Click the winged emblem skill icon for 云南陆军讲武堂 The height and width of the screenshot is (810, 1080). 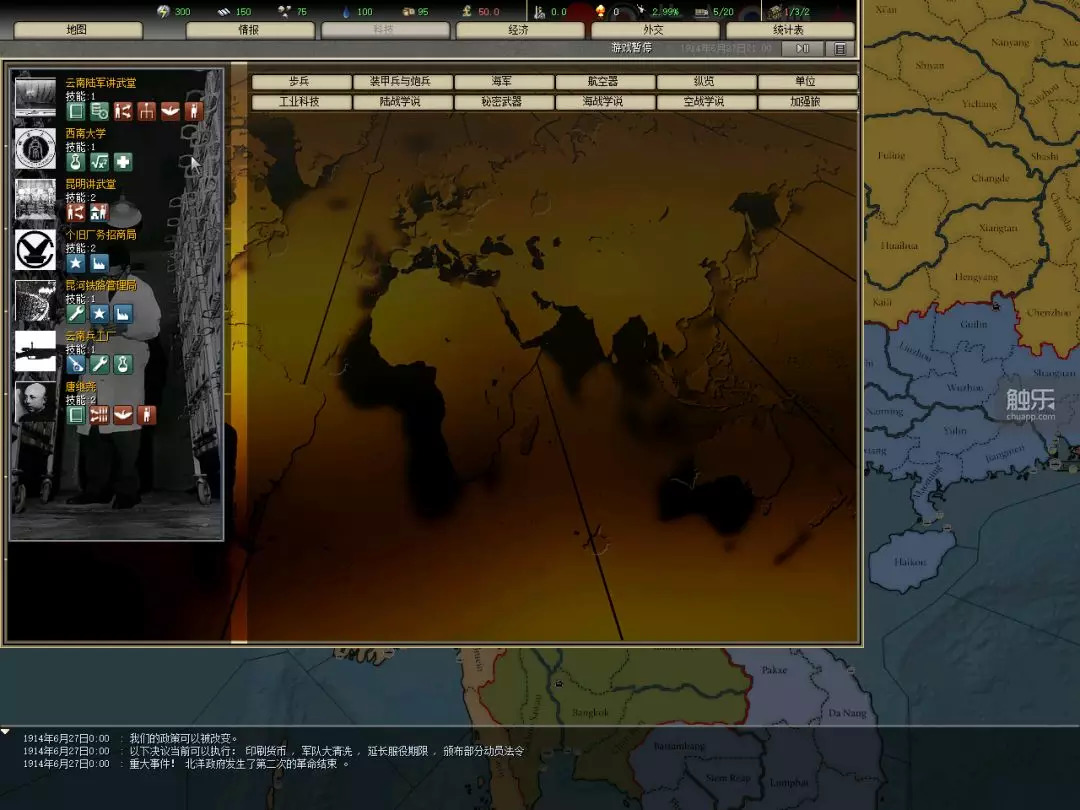[x=170, y=111]
